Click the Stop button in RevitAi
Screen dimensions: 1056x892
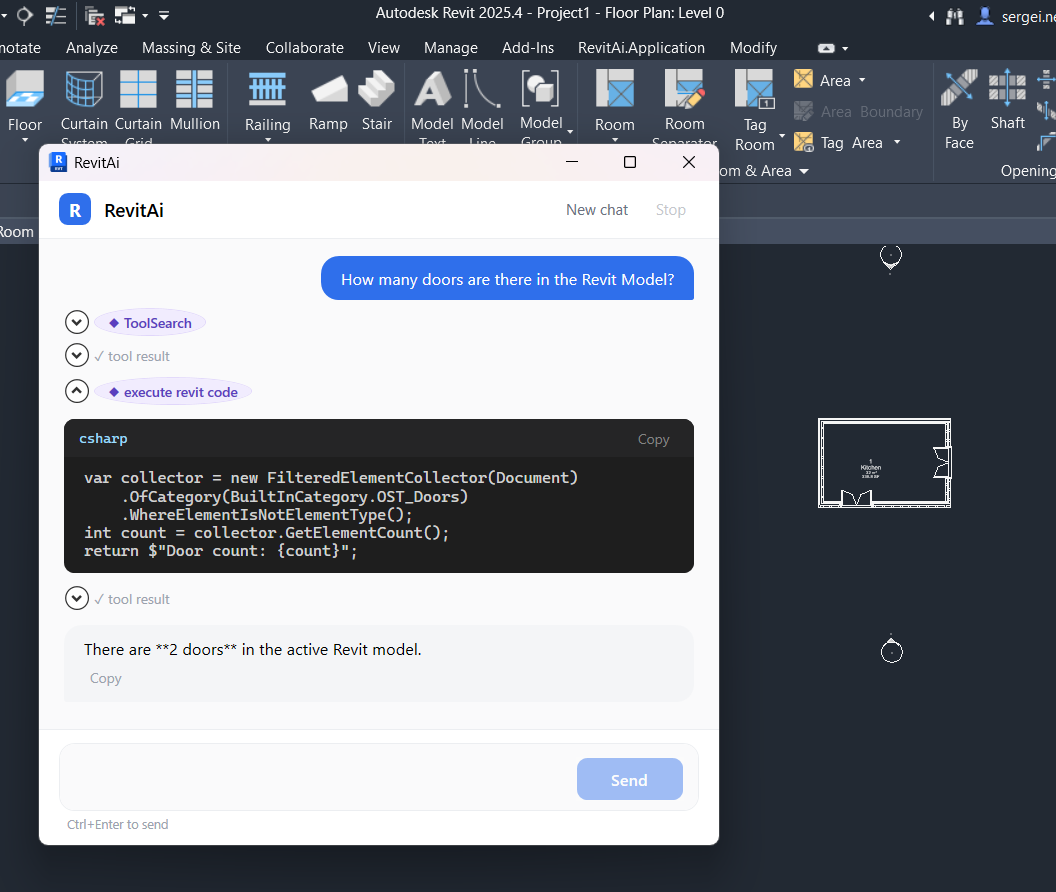[x=671, y=210]
